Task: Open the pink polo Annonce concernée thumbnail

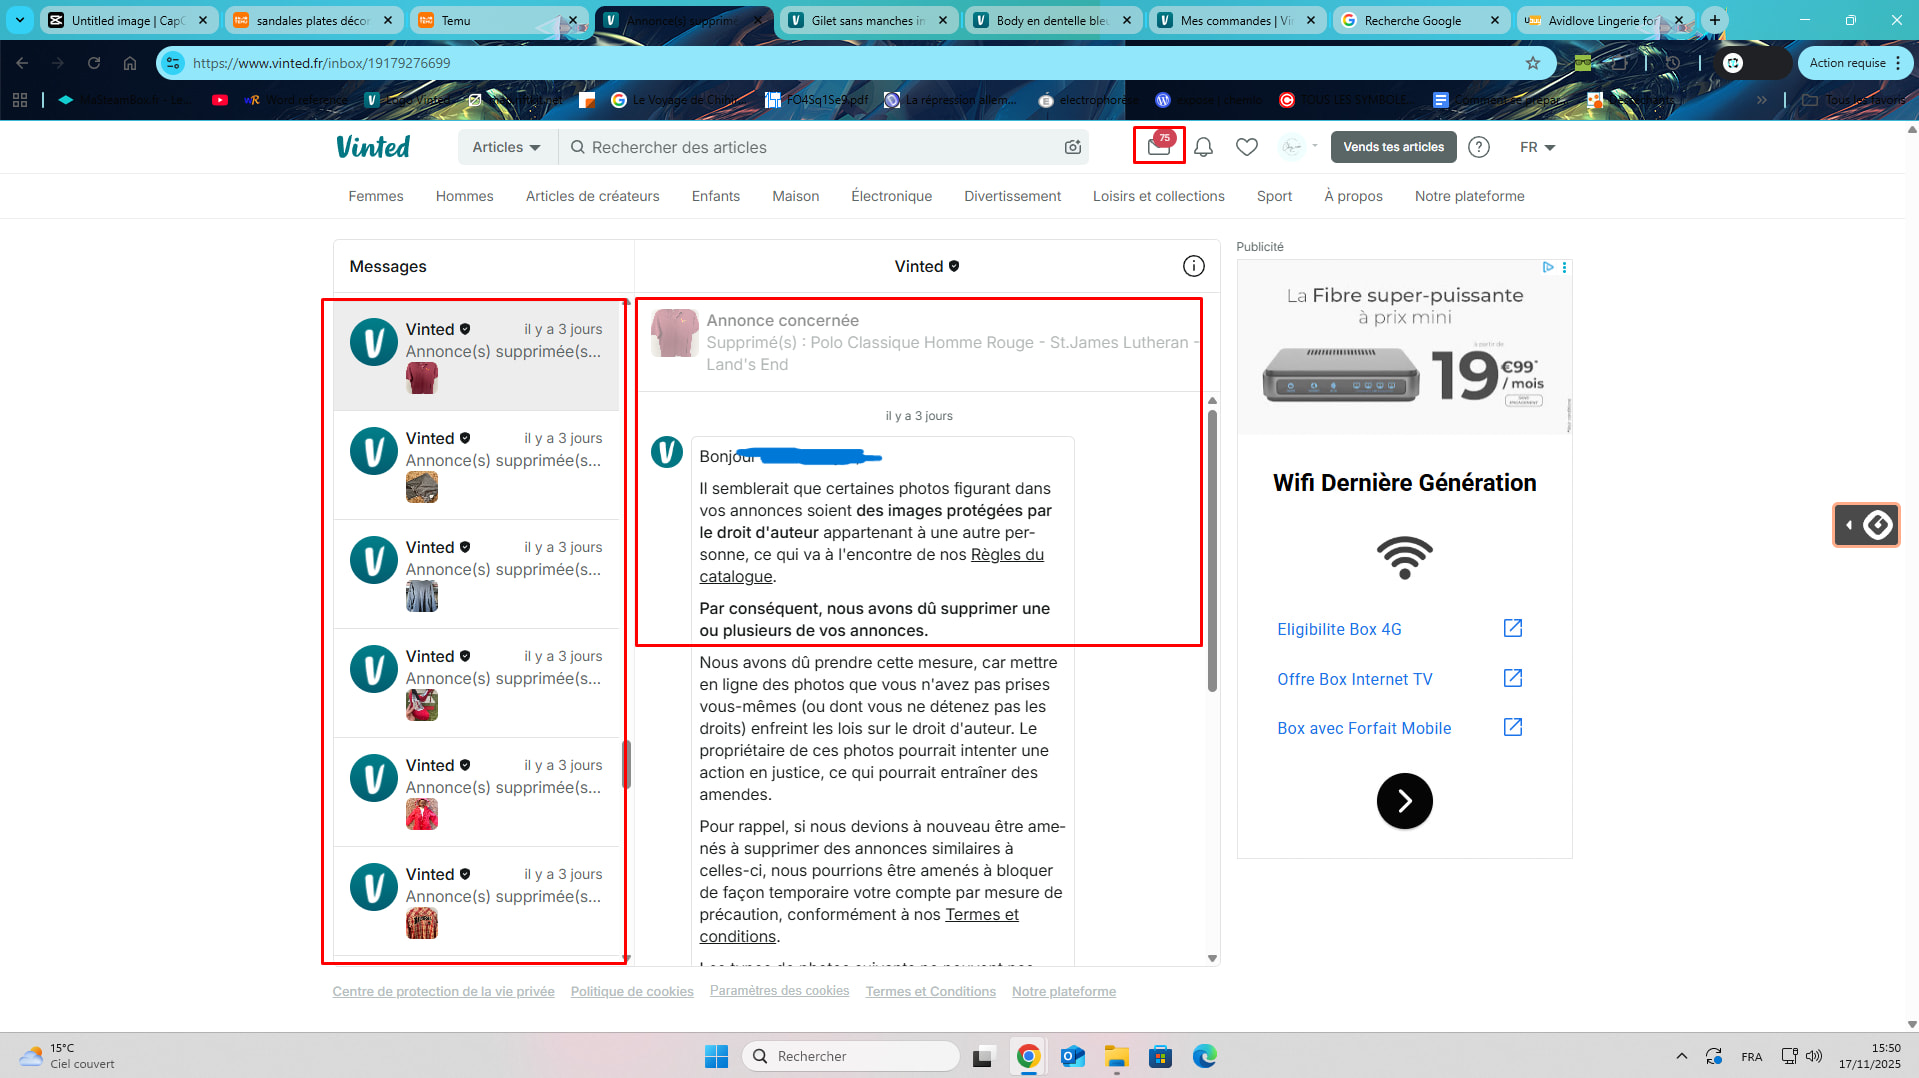Action: (675, 333)
